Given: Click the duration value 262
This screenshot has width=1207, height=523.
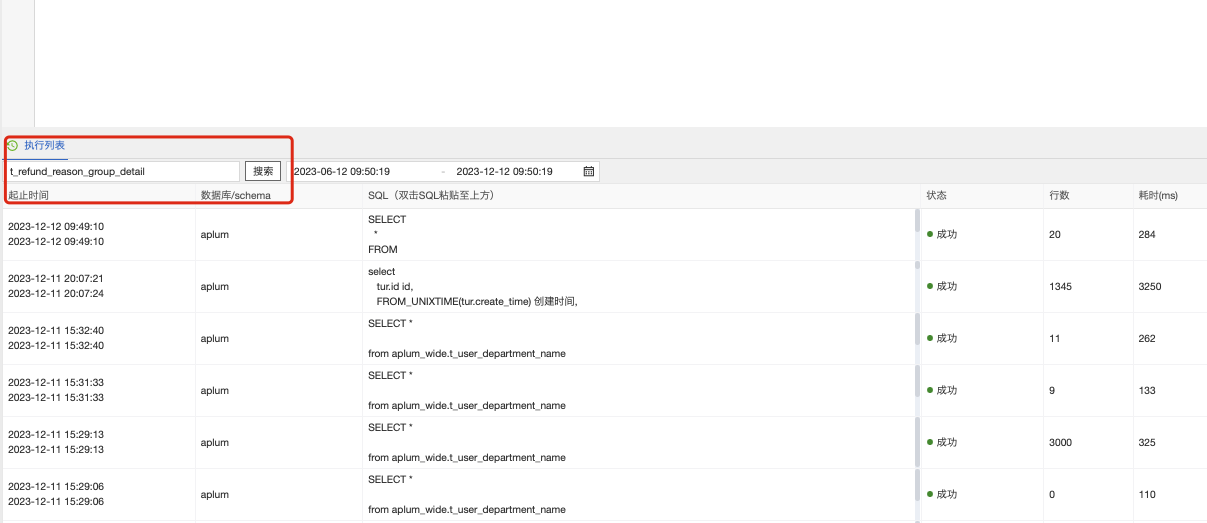Looking at the screenshot, I should 1146,338.
